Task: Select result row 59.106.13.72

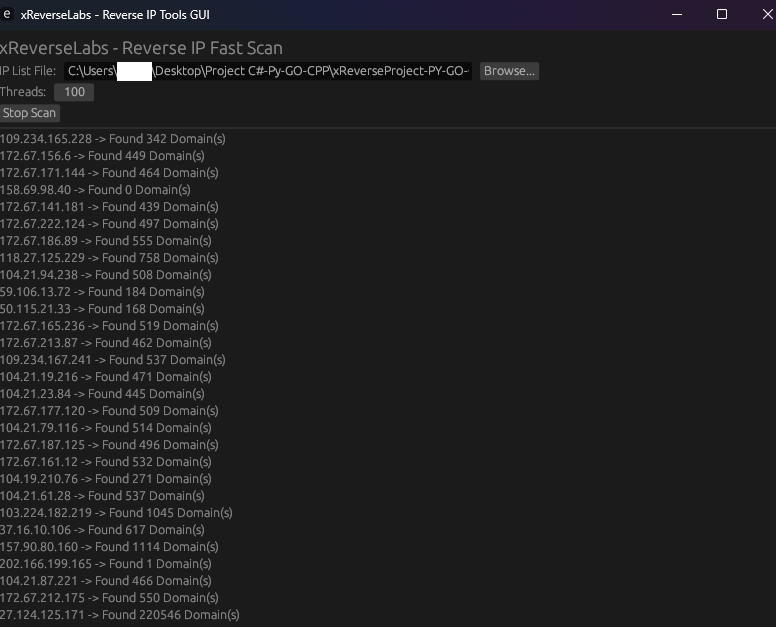Action: coord(102,291)
